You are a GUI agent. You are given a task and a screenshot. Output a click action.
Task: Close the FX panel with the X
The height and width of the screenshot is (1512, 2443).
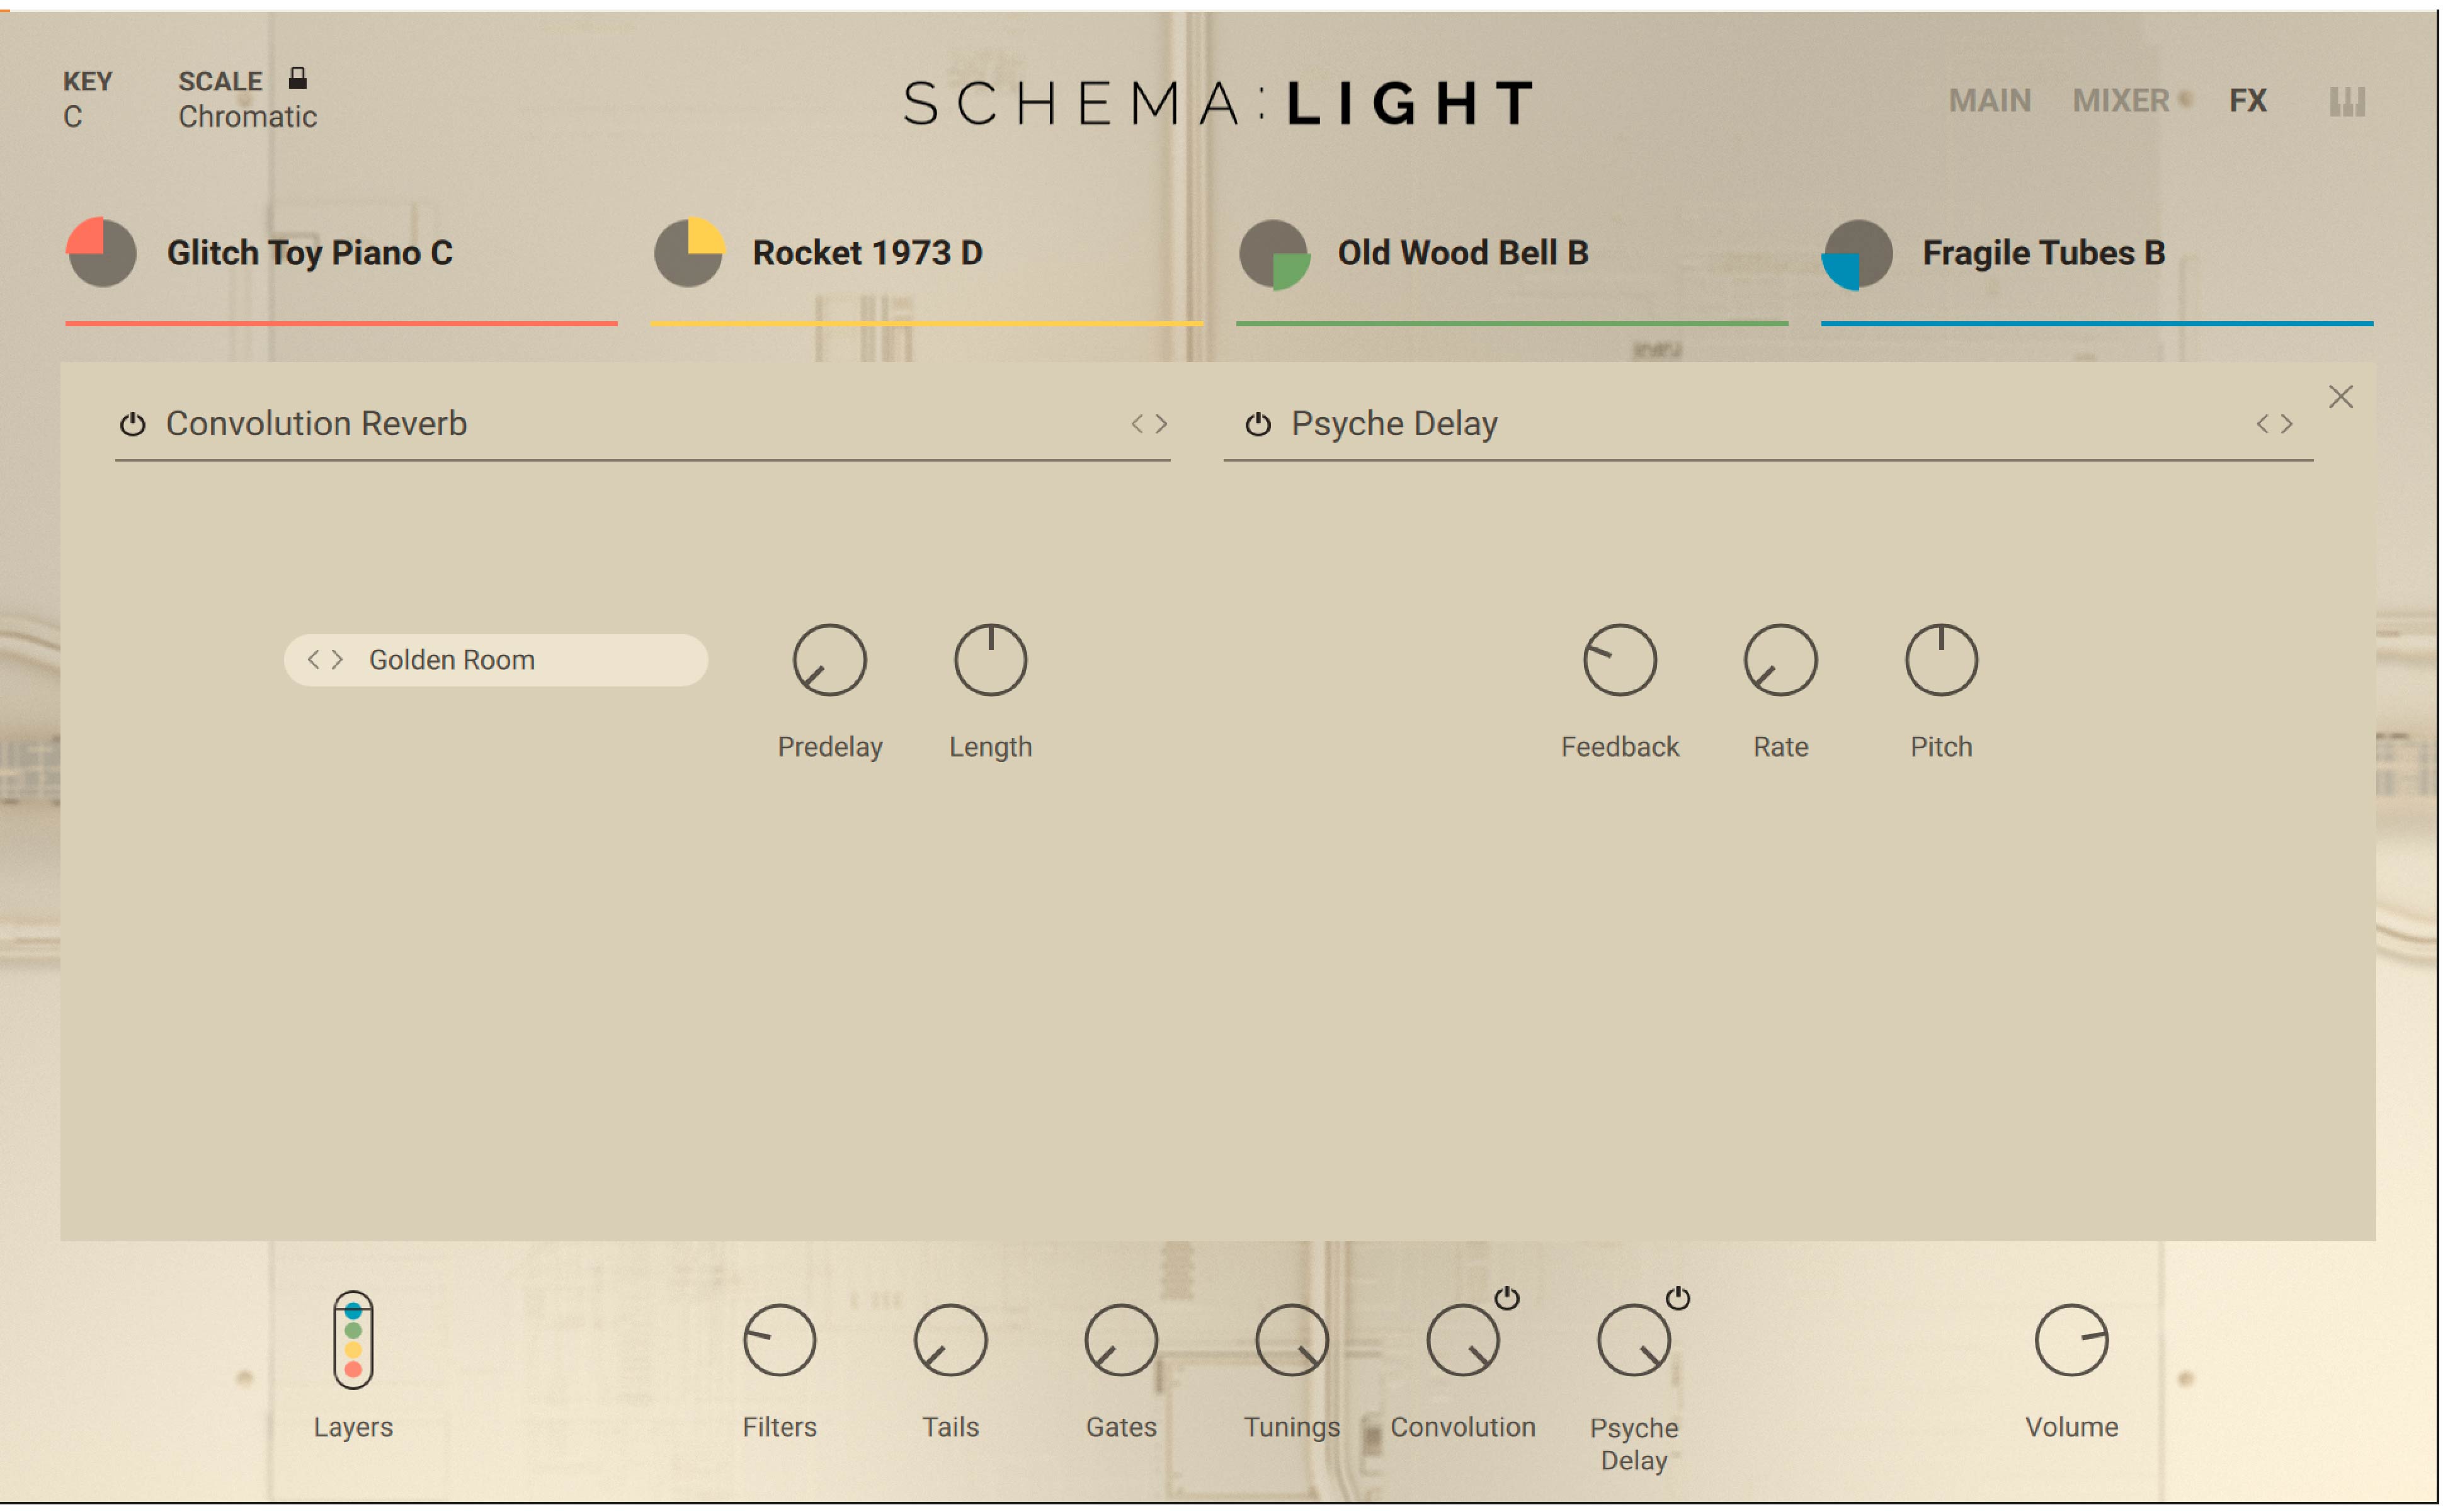click(2340, 397)
